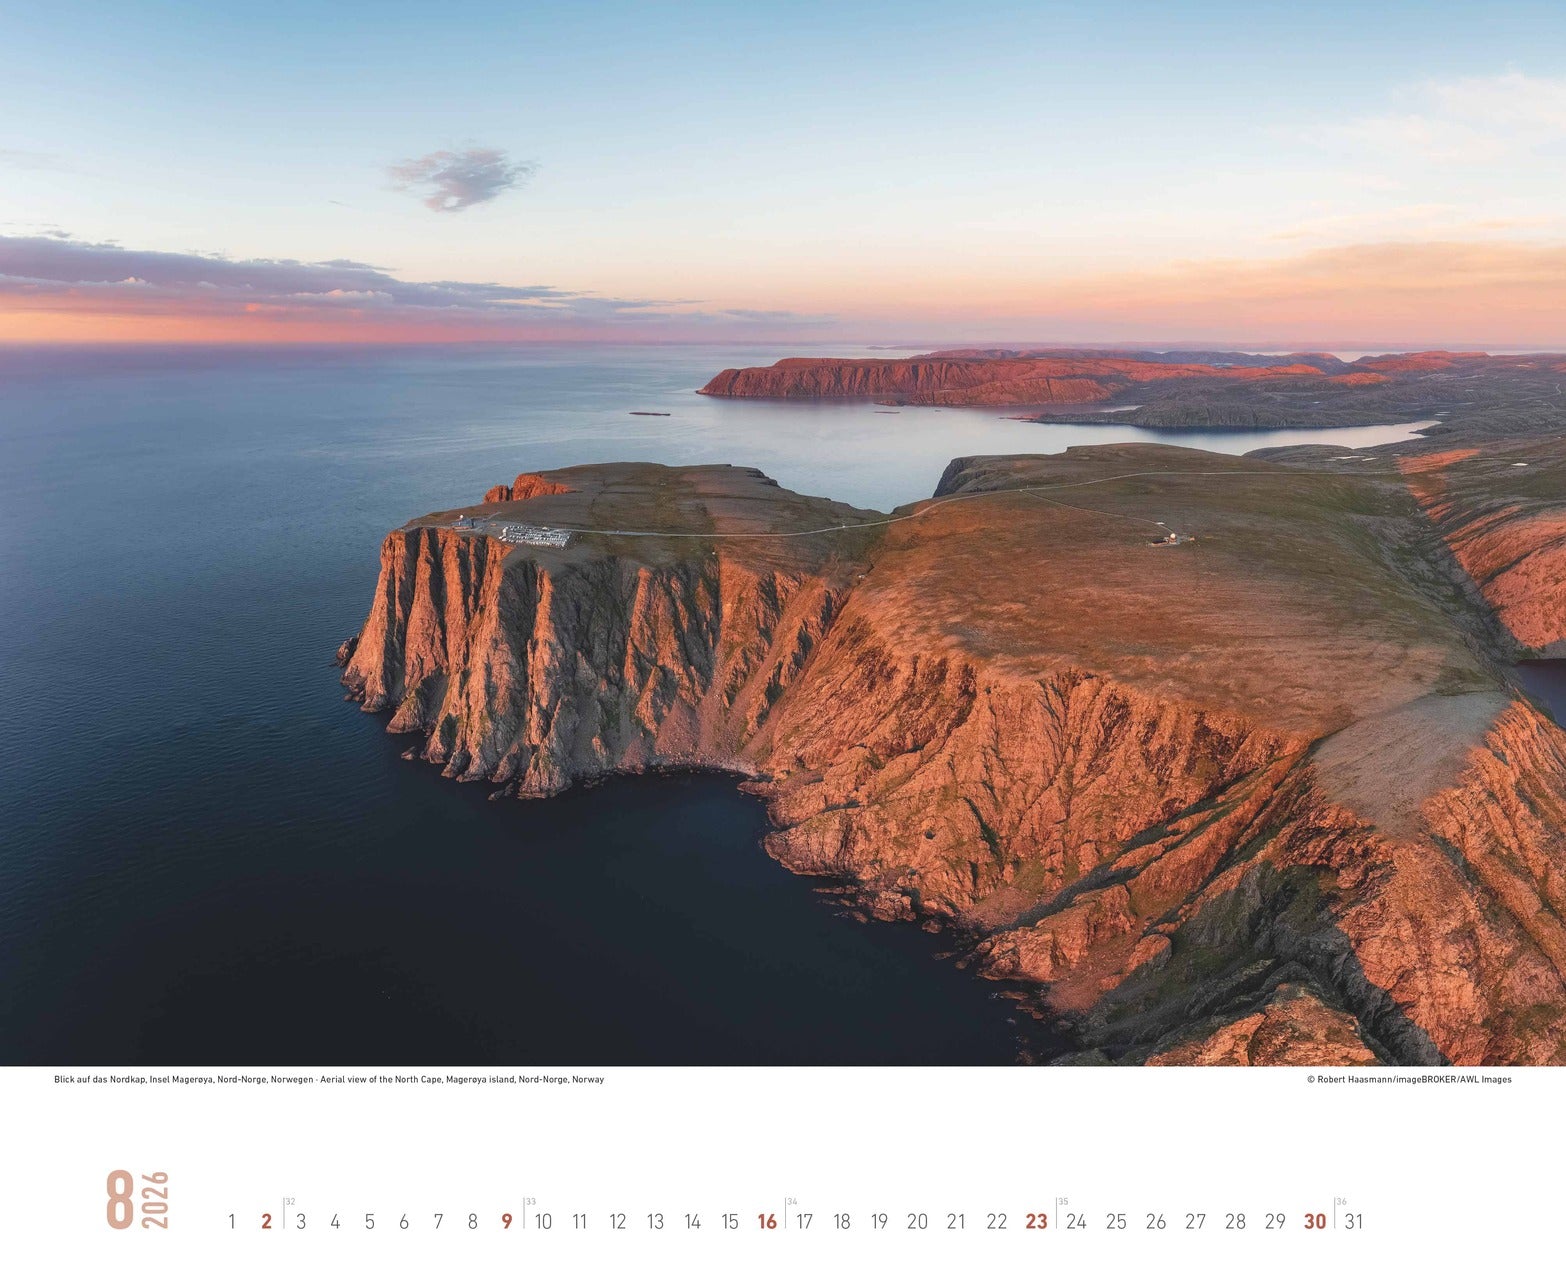Click date 31 at the row end
Screen dimensions: 1566x1280
point(1353,1221)
